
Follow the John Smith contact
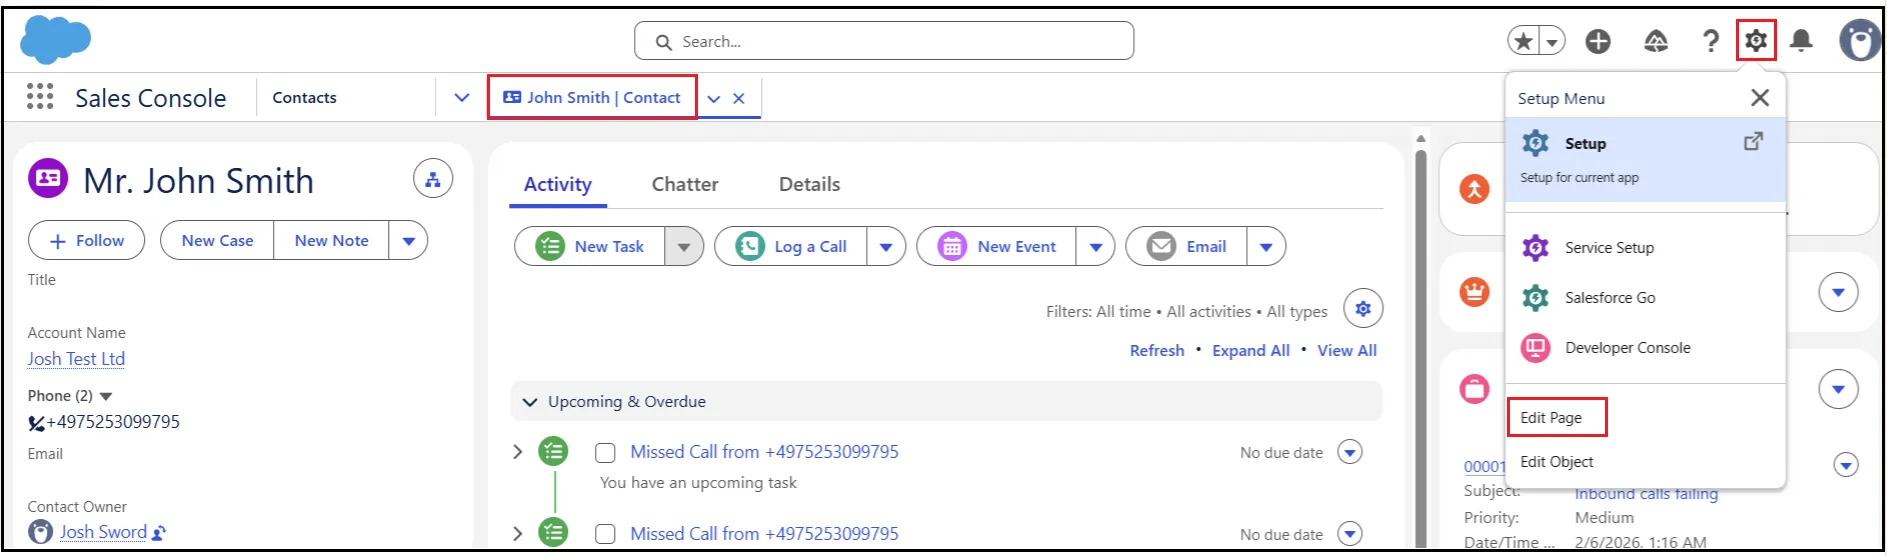click(x=87, y=241)
